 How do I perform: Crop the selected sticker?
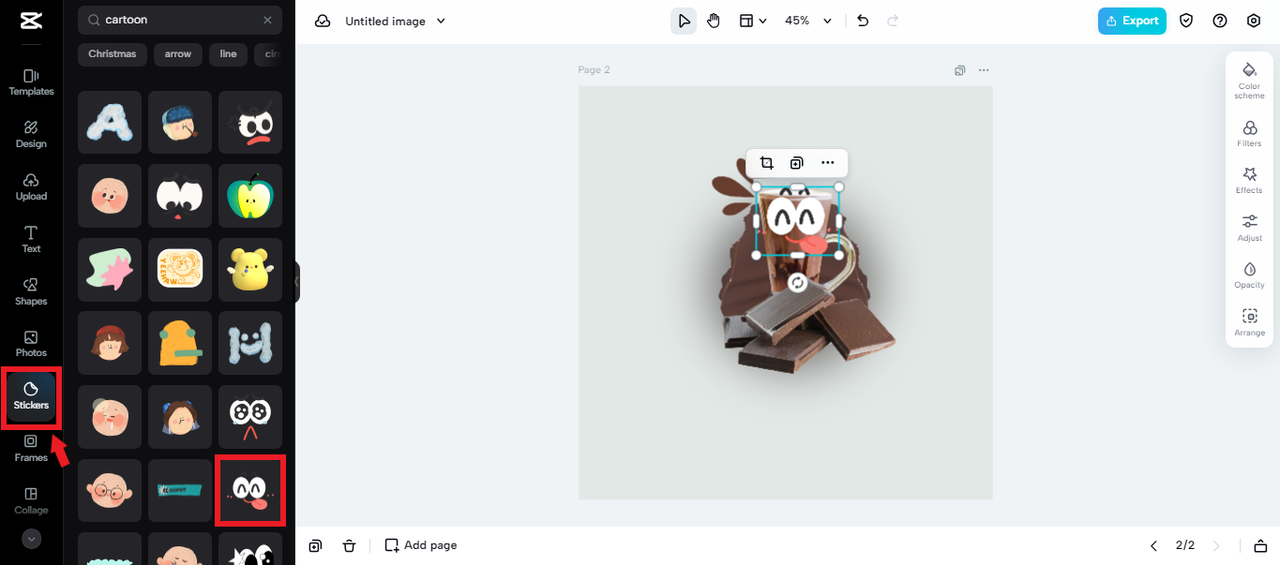[767, 163]
